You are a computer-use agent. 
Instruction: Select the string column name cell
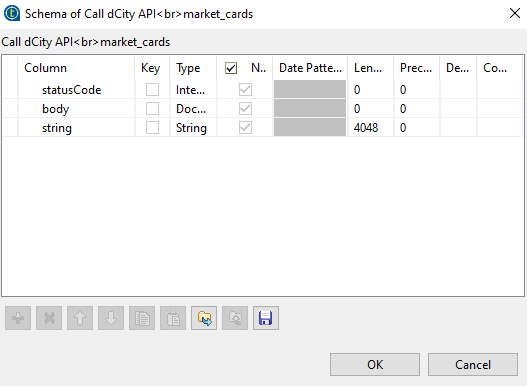pos(76,128)
